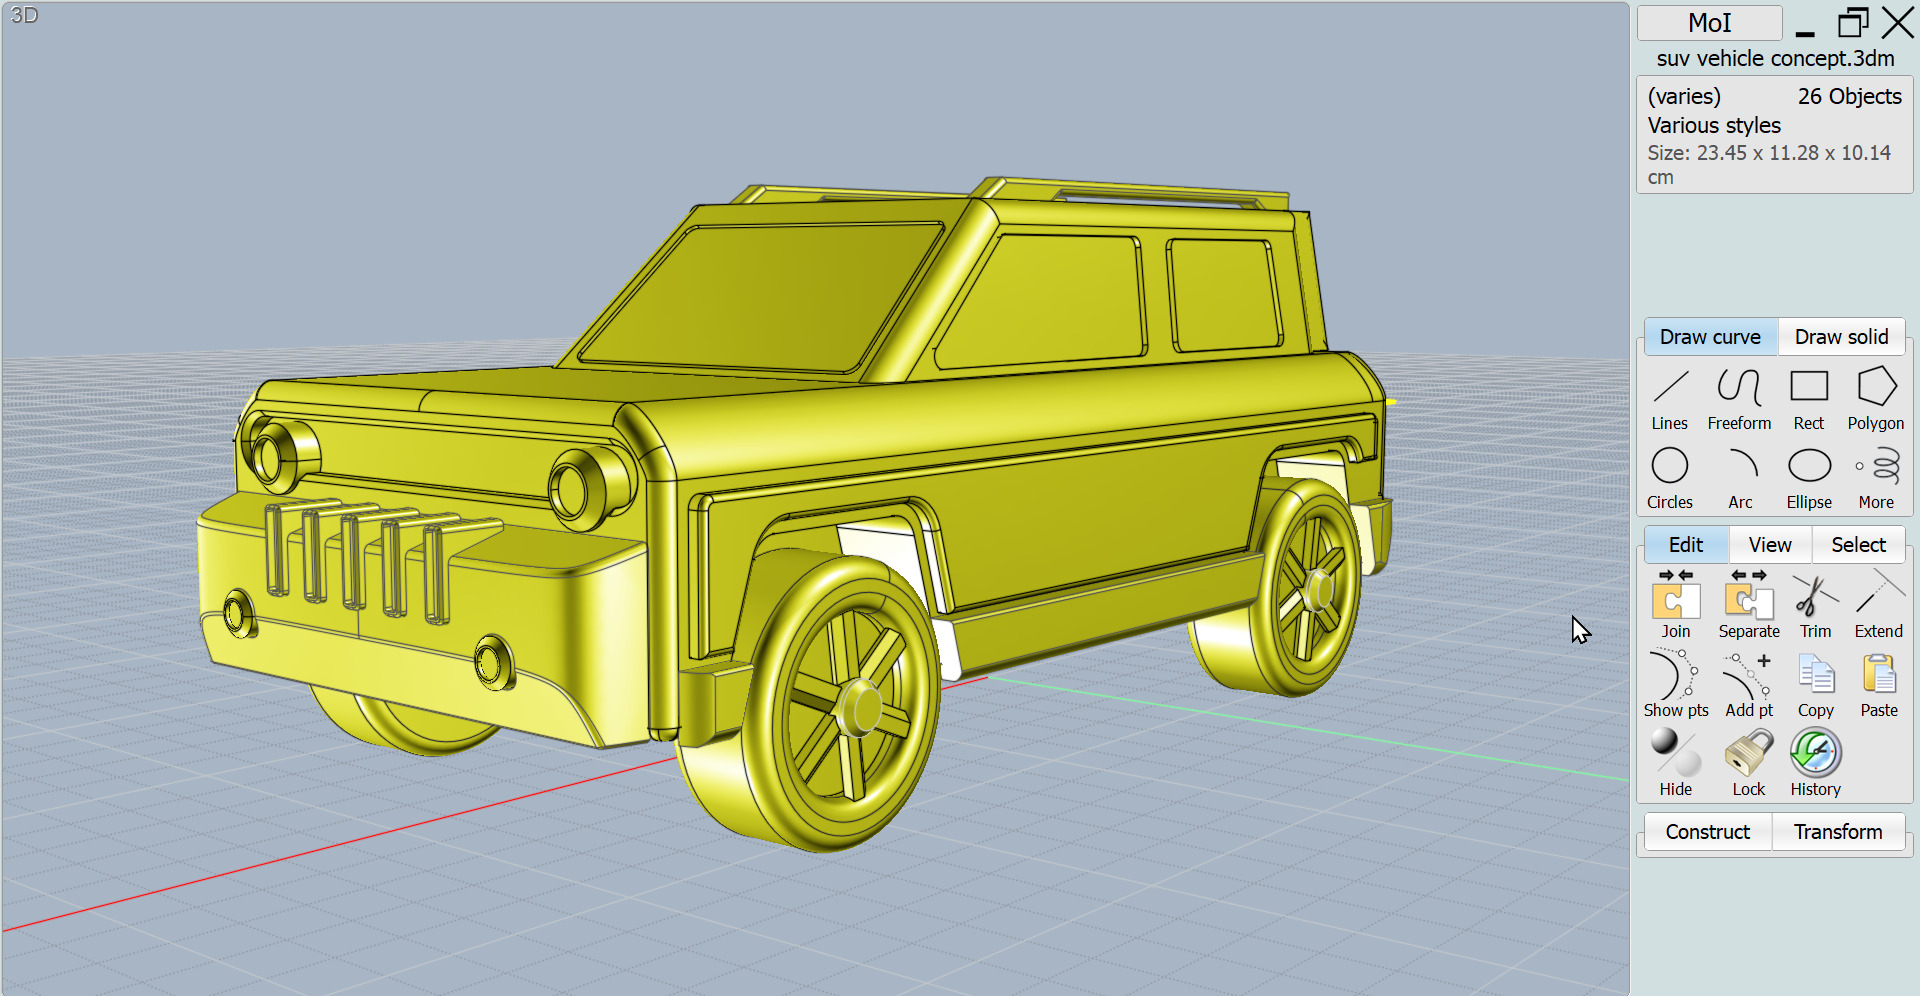Open the MoI application menu button
The height and width of the screenshot is (996, 1920).
pyautogui.click(x=1710, y=23)
